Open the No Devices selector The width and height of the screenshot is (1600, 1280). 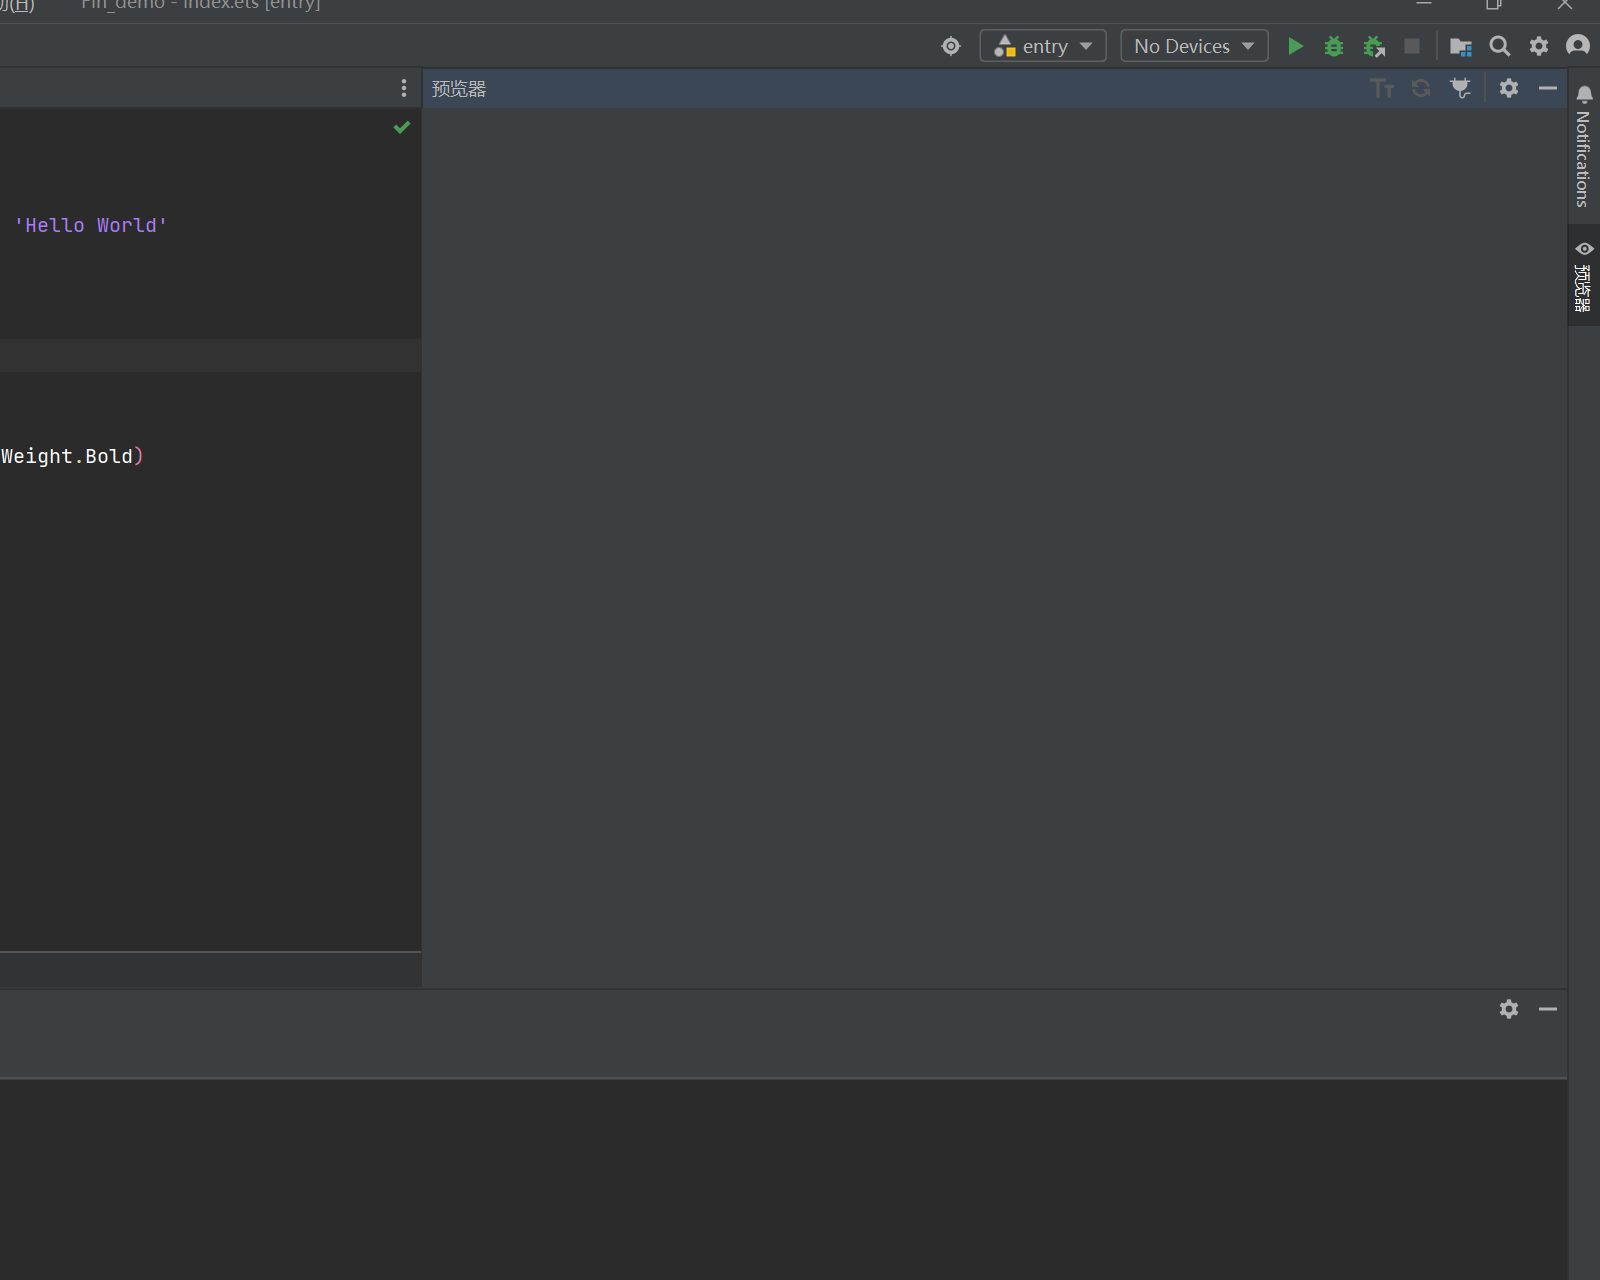tap(1194, 46)
